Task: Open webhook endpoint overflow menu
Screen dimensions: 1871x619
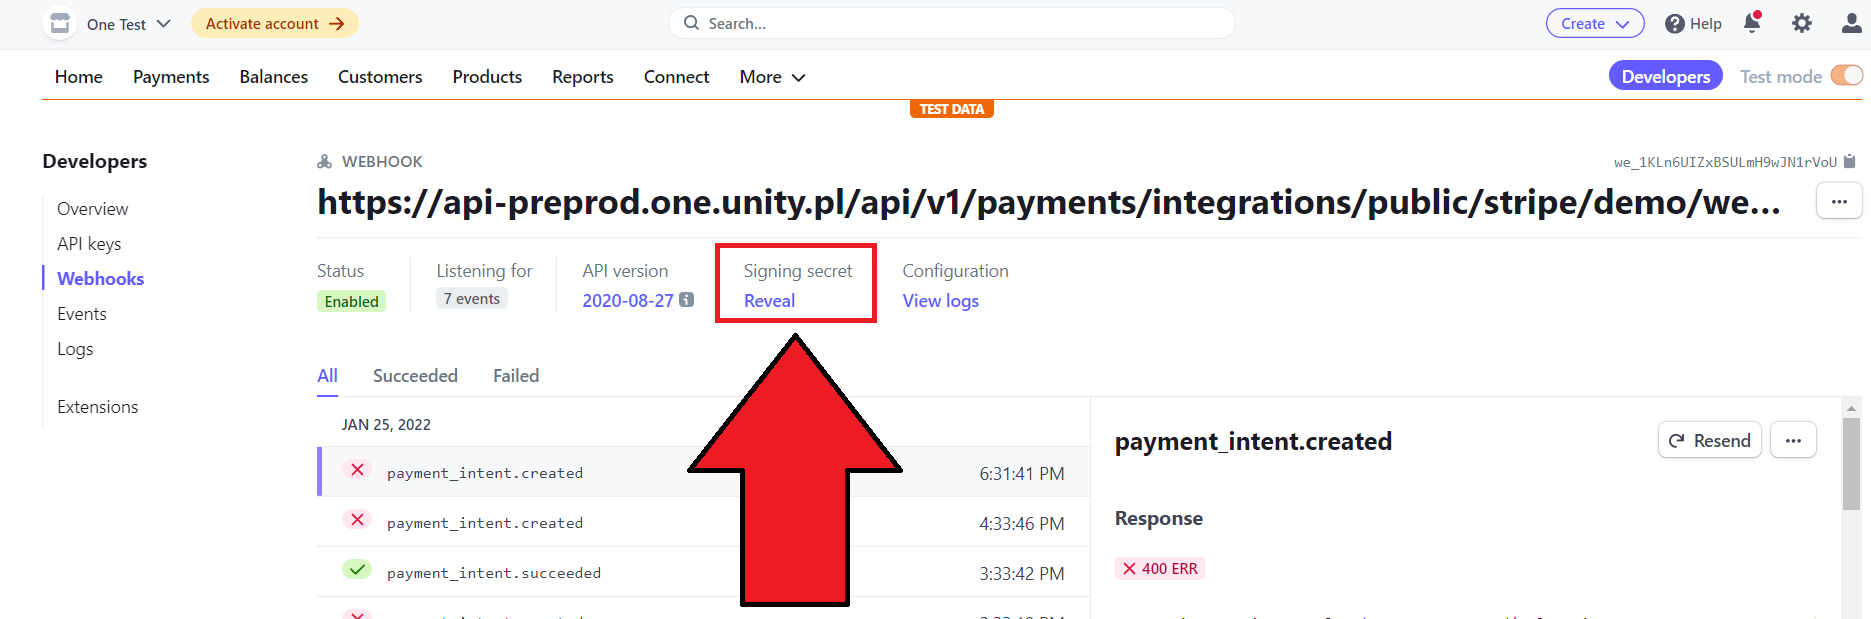Action: point(1839,201)
